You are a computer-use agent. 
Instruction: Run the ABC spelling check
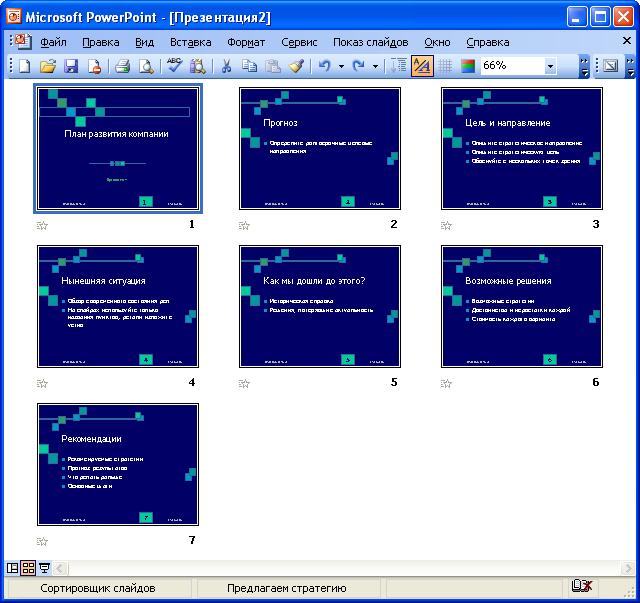pyautogui.click(x=174, y=66)
